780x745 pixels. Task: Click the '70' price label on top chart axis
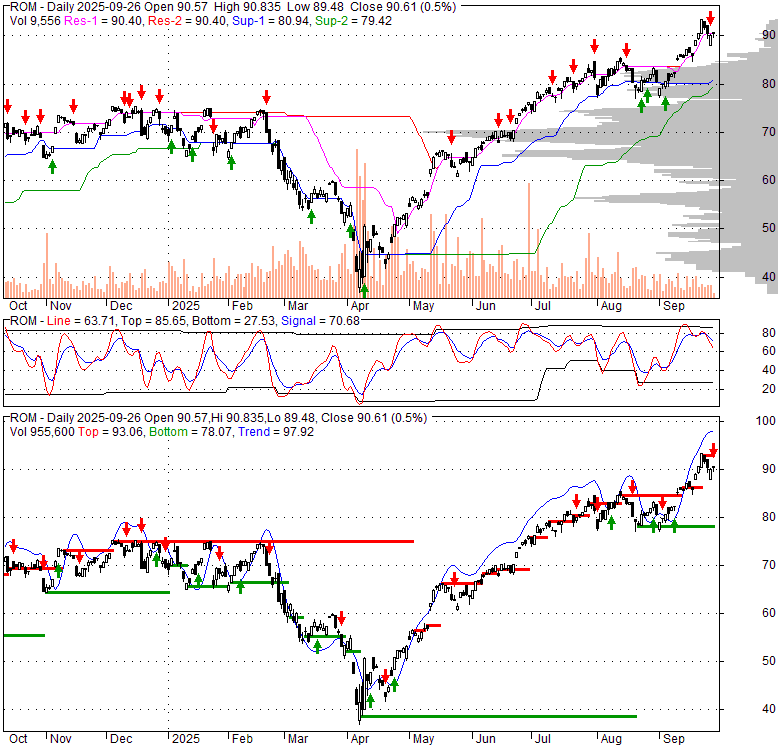tap(769, 132)
